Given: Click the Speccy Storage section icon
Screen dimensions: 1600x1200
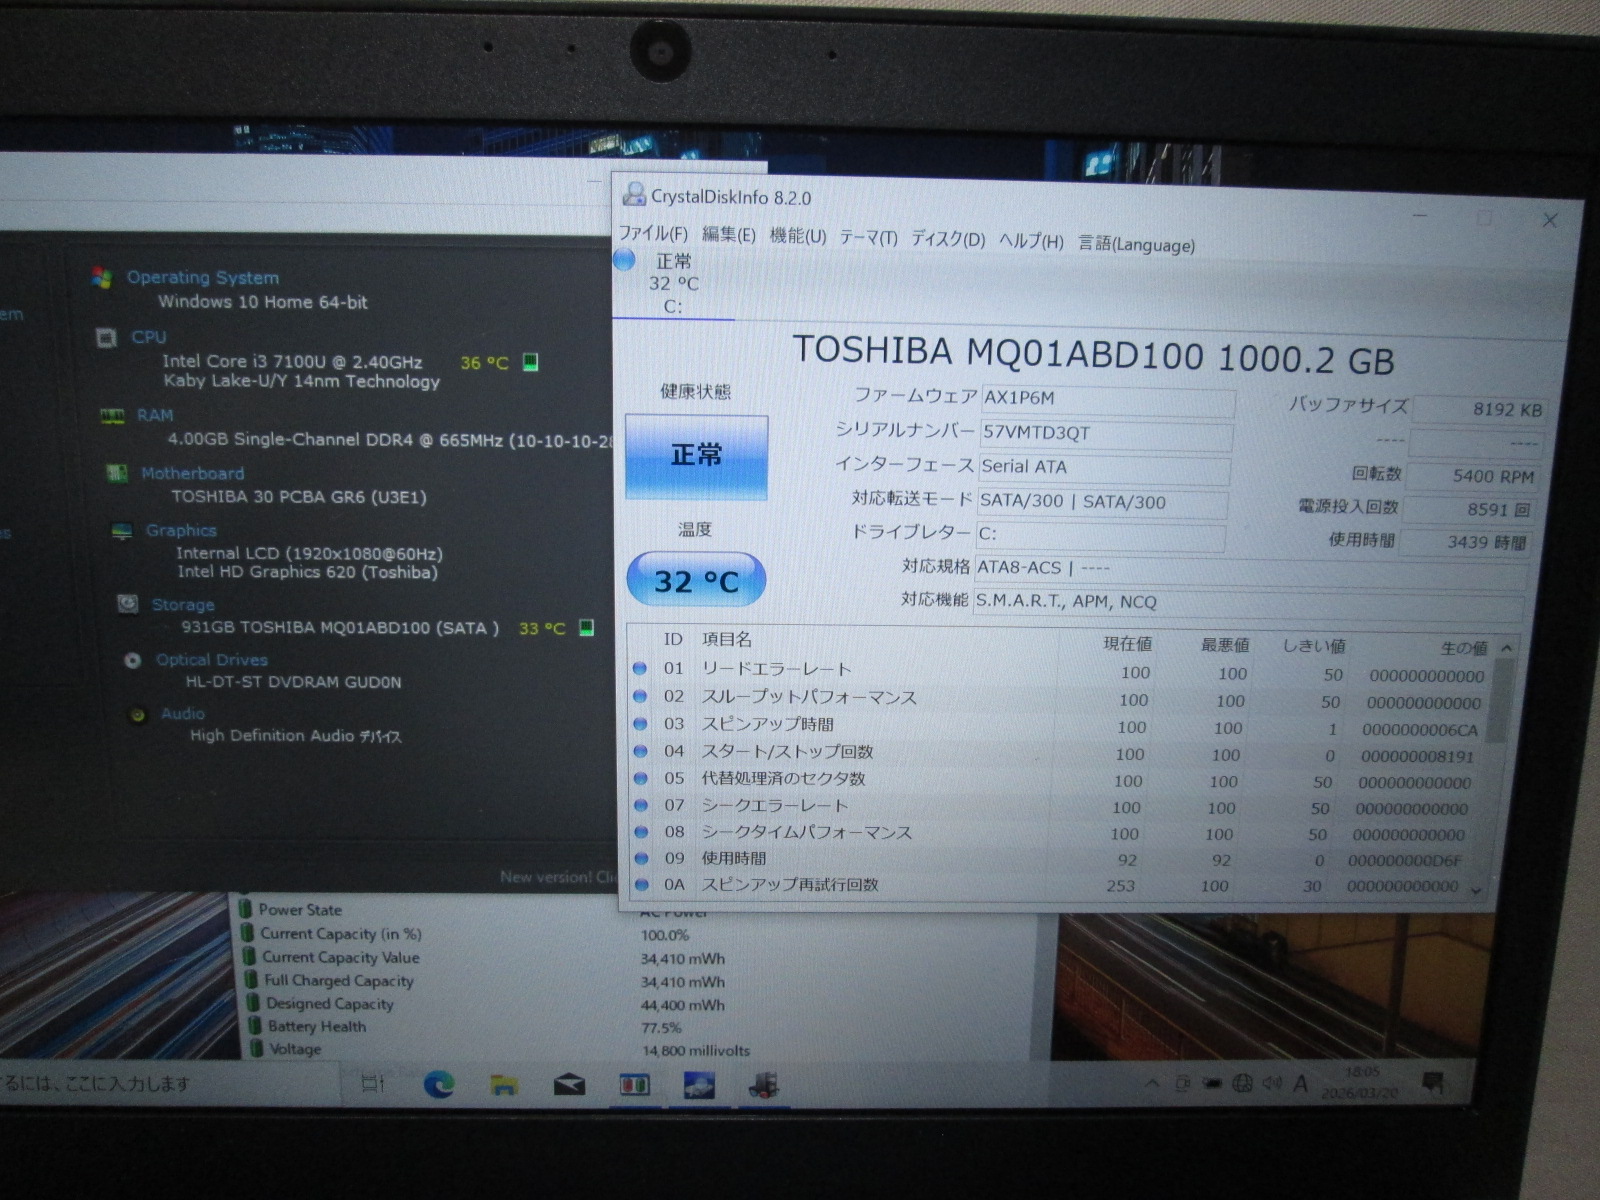Looking at the screenshot, I should 128,604.
